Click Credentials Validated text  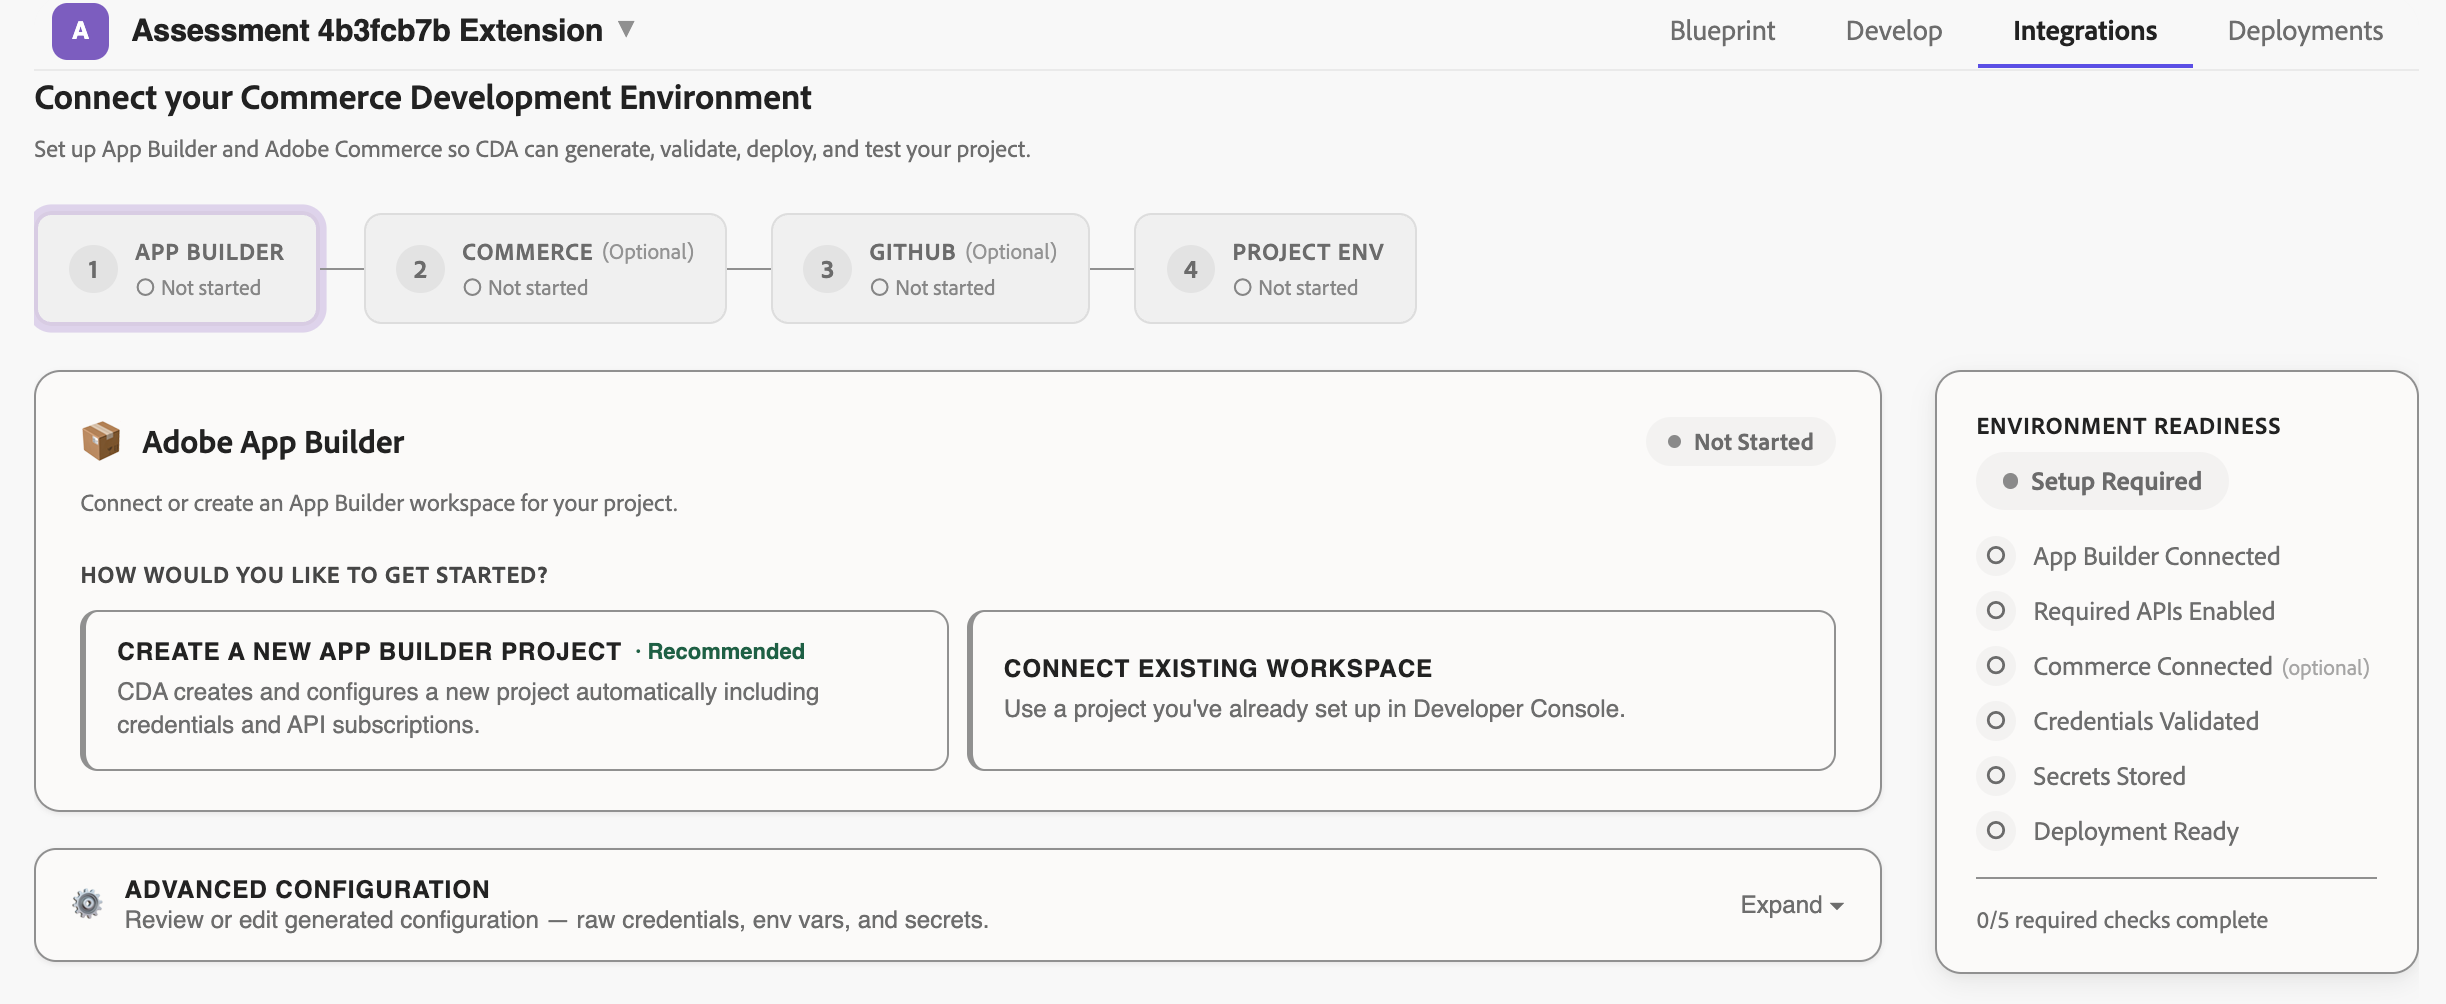2146,721
